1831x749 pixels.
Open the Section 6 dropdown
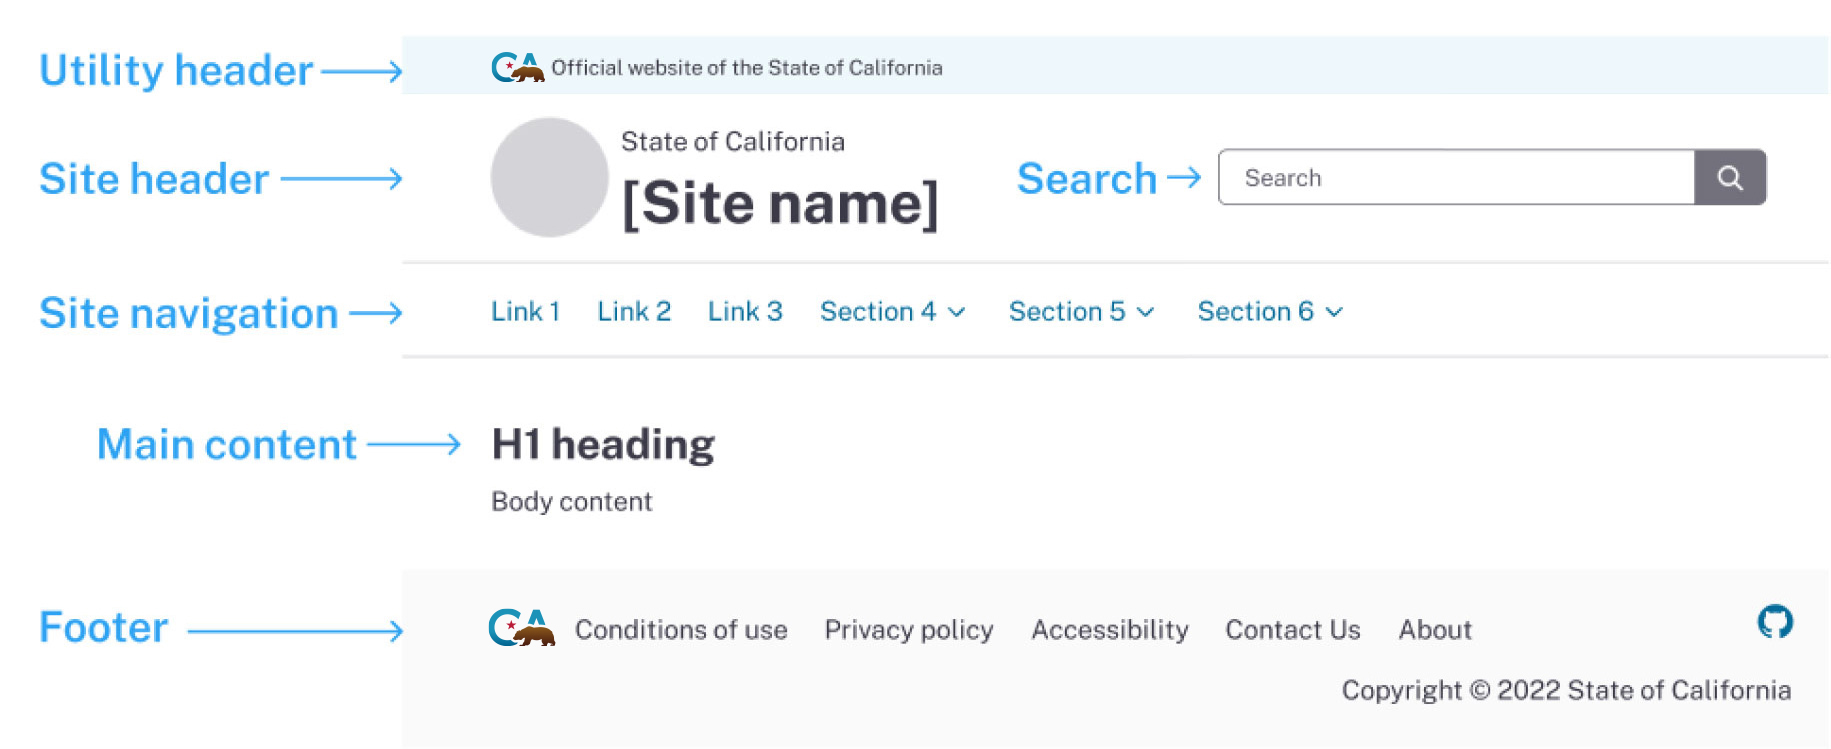[x=1270, y=312]
